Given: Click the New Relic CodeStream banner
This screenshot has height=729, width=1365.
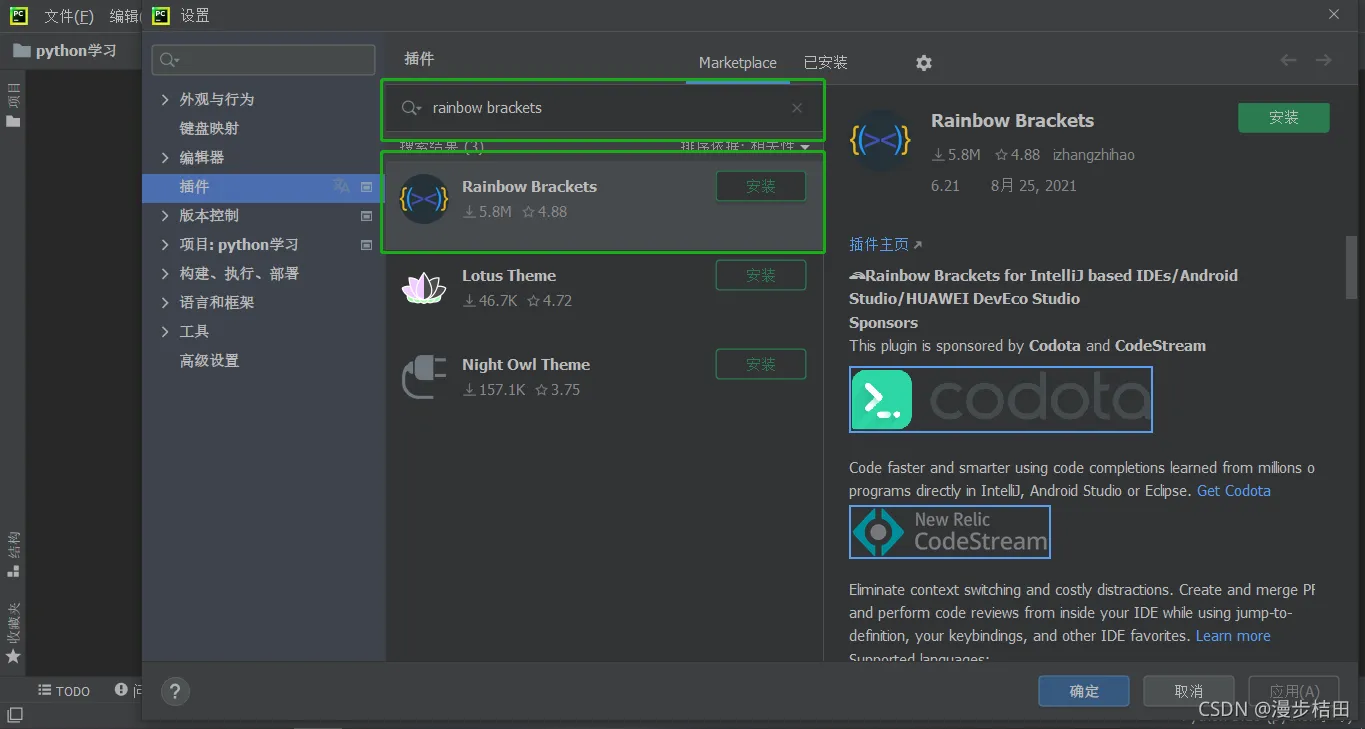Looking at the screenshot, I should click(x=950, y=532).
